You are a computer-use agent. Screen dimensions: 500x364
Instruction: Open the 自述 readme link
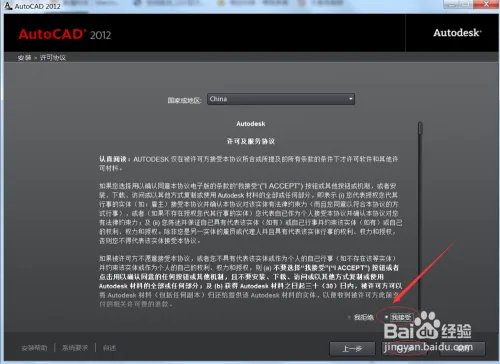pyautogui.click(x=109, y=348)
